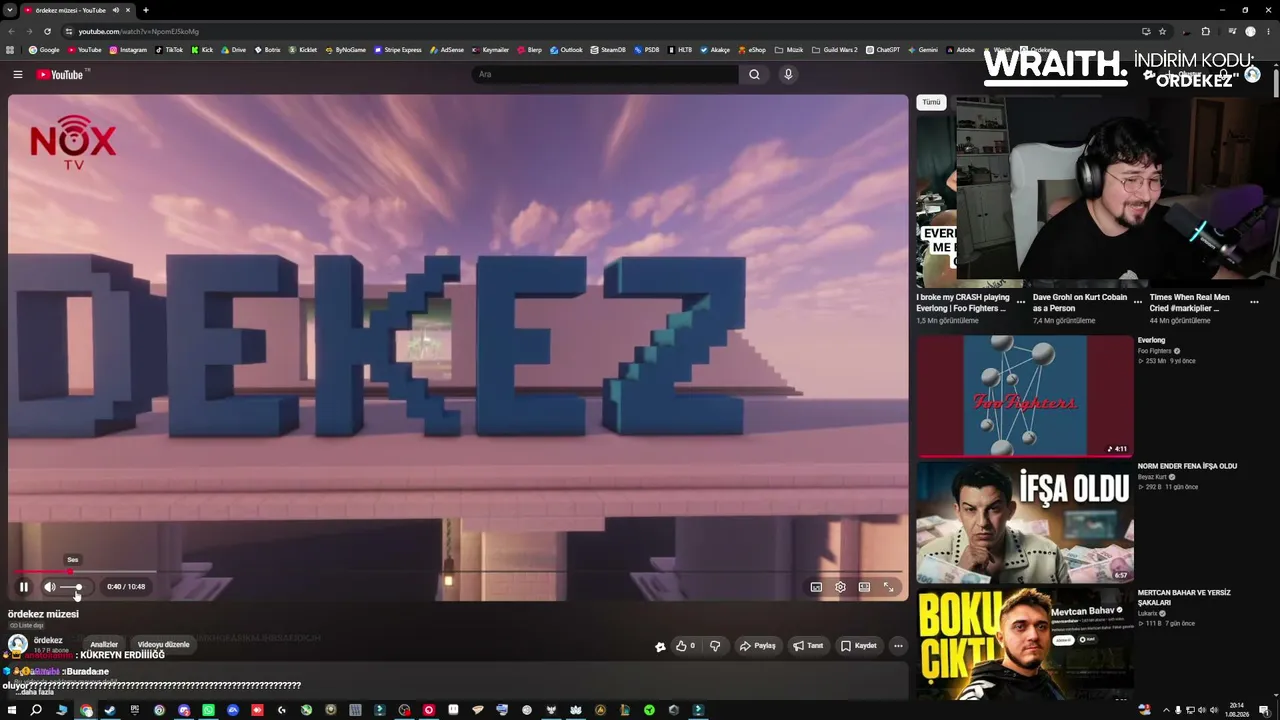Click the search magnifier button
The height and width of the screenshot is (720, 1280).
point(754,74)
